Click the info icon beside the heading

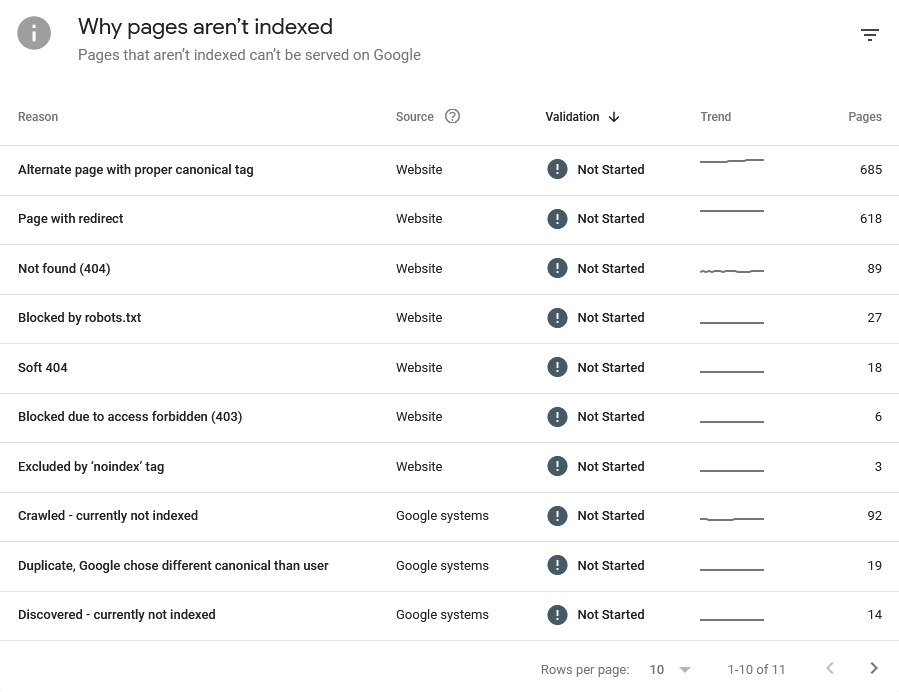pos(34,33)
